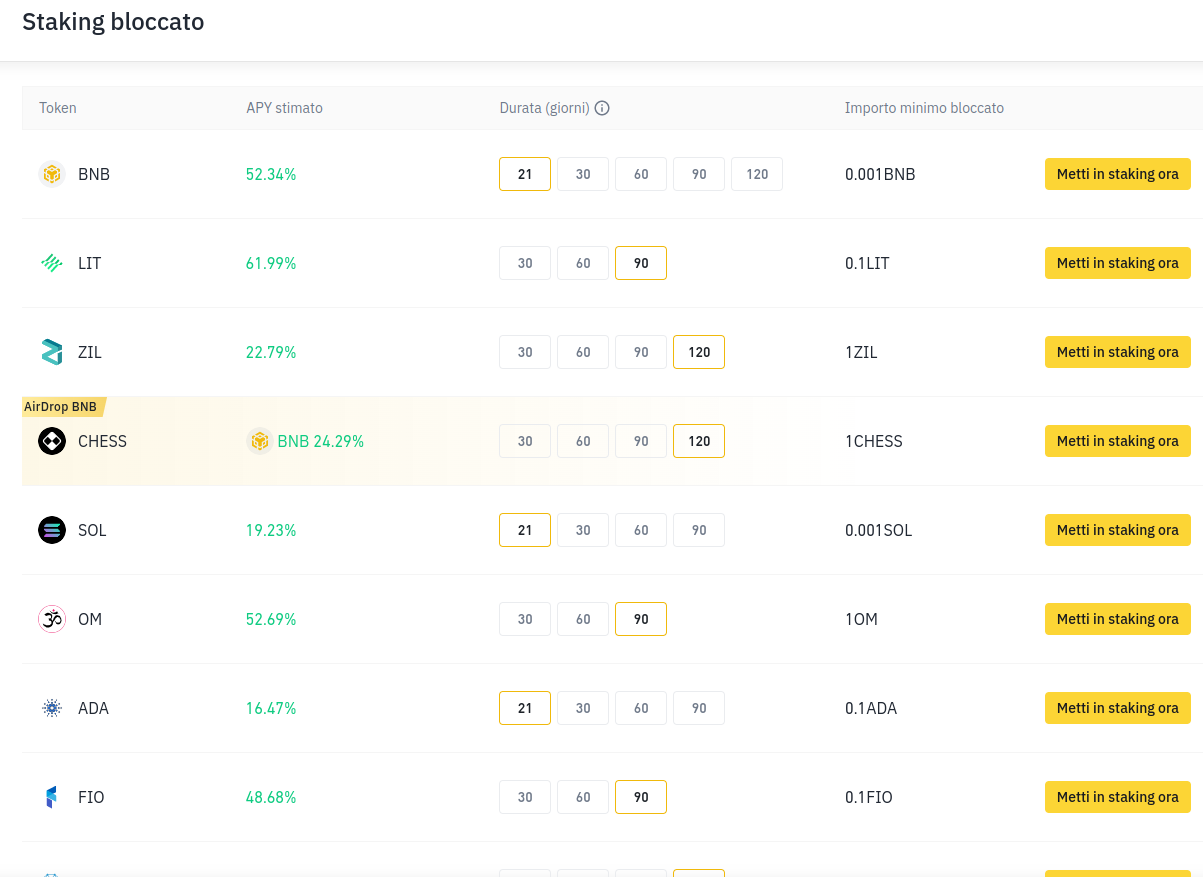Click minimum amount 1CHESS
This screenshot has width=1203, height=877.
pyautogui.click(x=874, y=441)
